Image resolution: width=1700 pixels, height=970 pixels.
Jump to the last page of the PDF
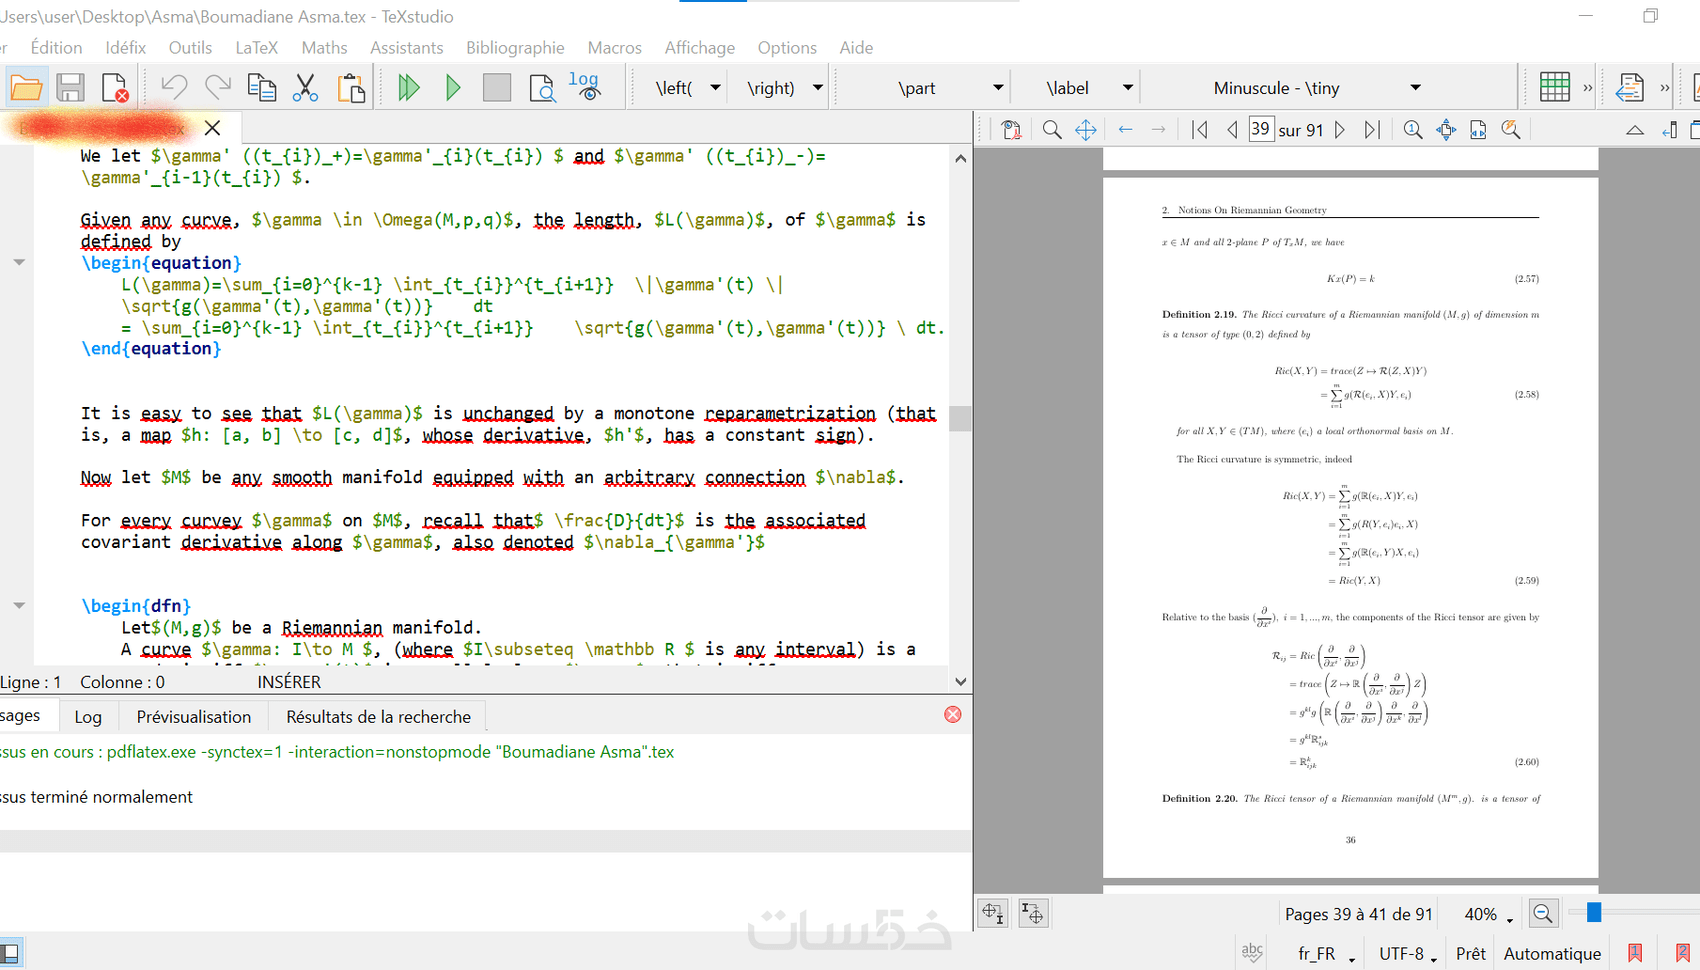tap(1372, 130)
